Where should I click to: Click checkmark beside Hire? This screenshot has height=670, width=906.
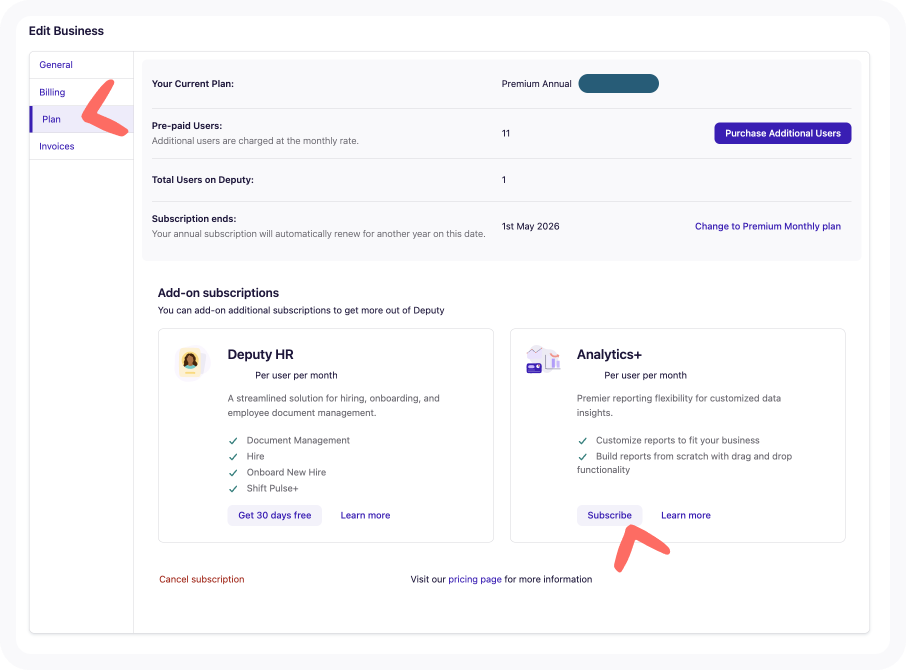coord(233,457)
